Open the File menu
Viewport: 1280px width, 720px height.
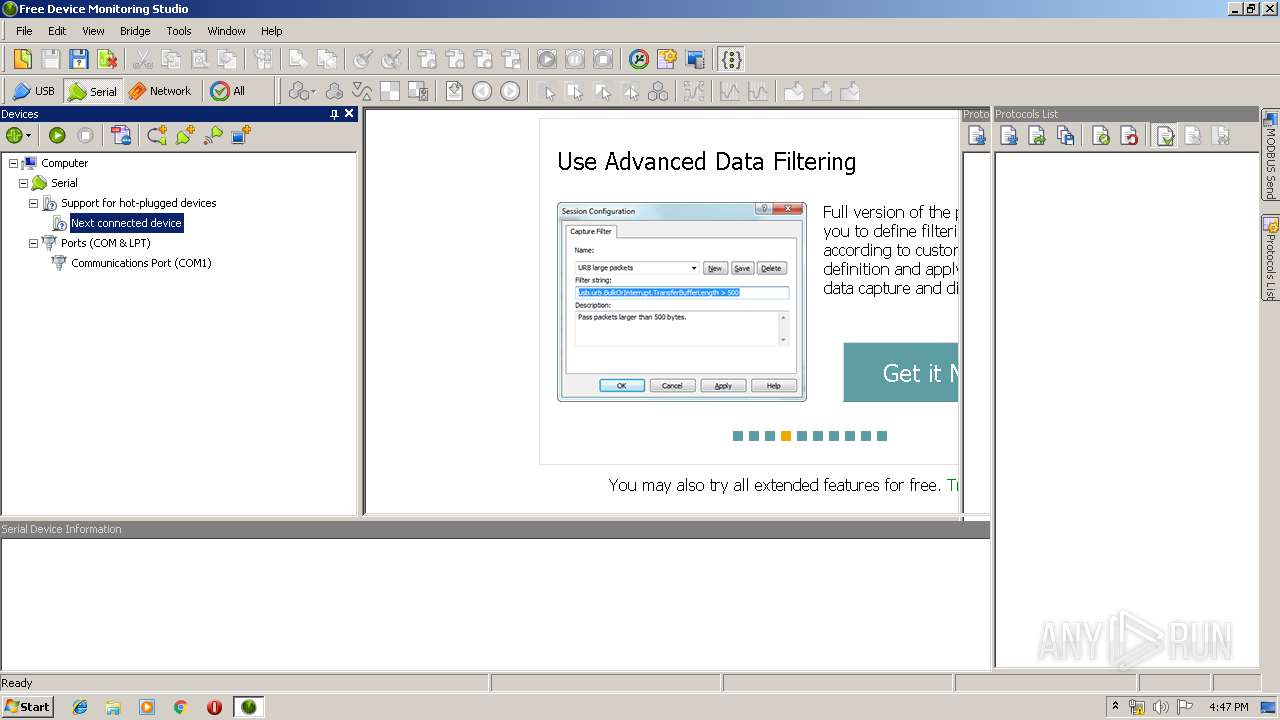pos(24,31)
